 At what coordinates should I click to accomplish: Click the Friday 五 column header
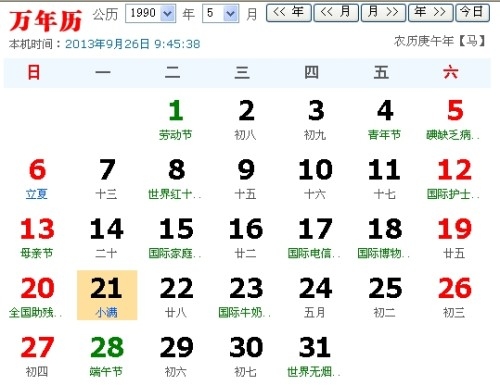pos(381,72)
